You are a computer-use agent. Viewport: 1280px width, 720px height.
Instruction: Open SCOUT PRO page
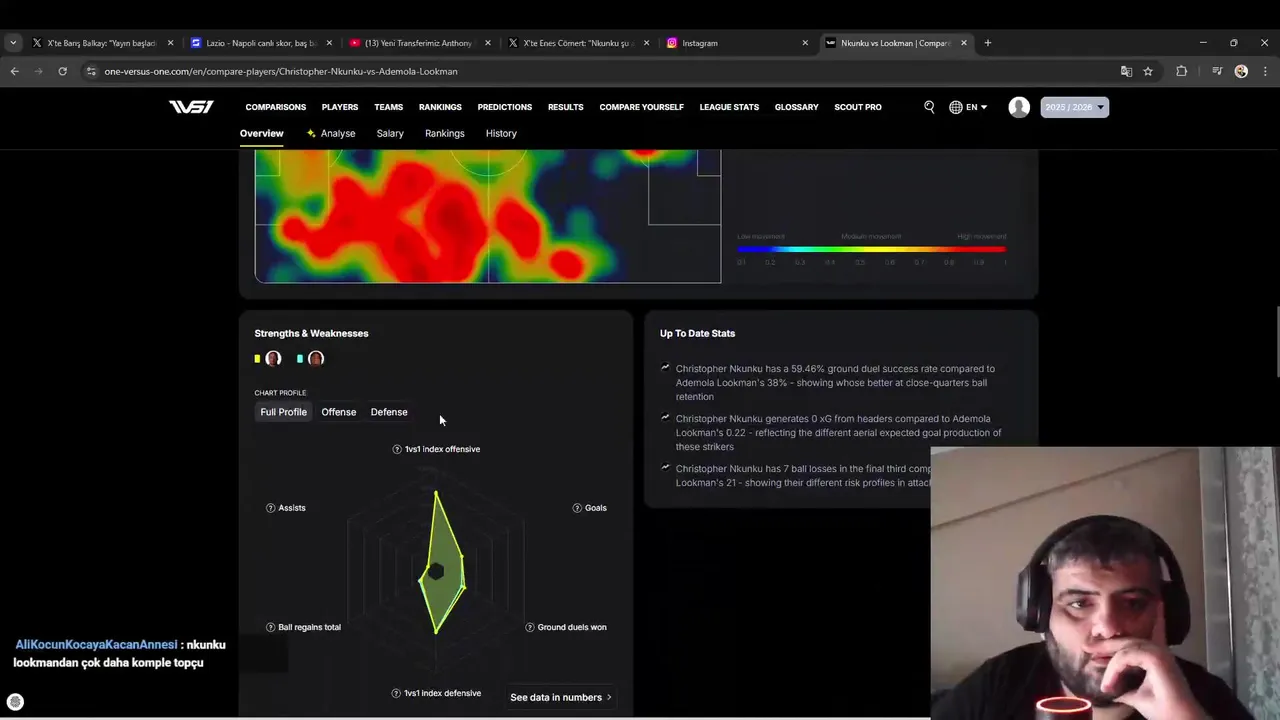coord(858,107)
